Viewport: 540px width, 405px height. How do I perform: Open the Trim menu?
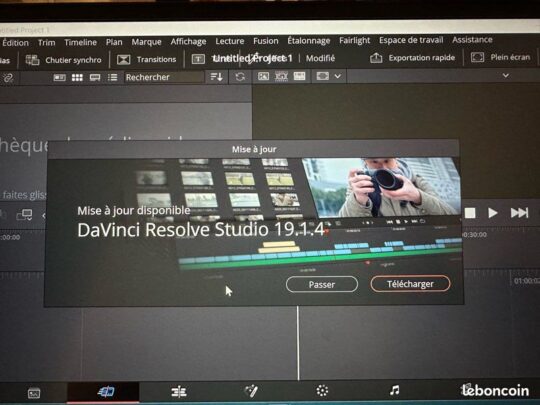pos(46,43)
